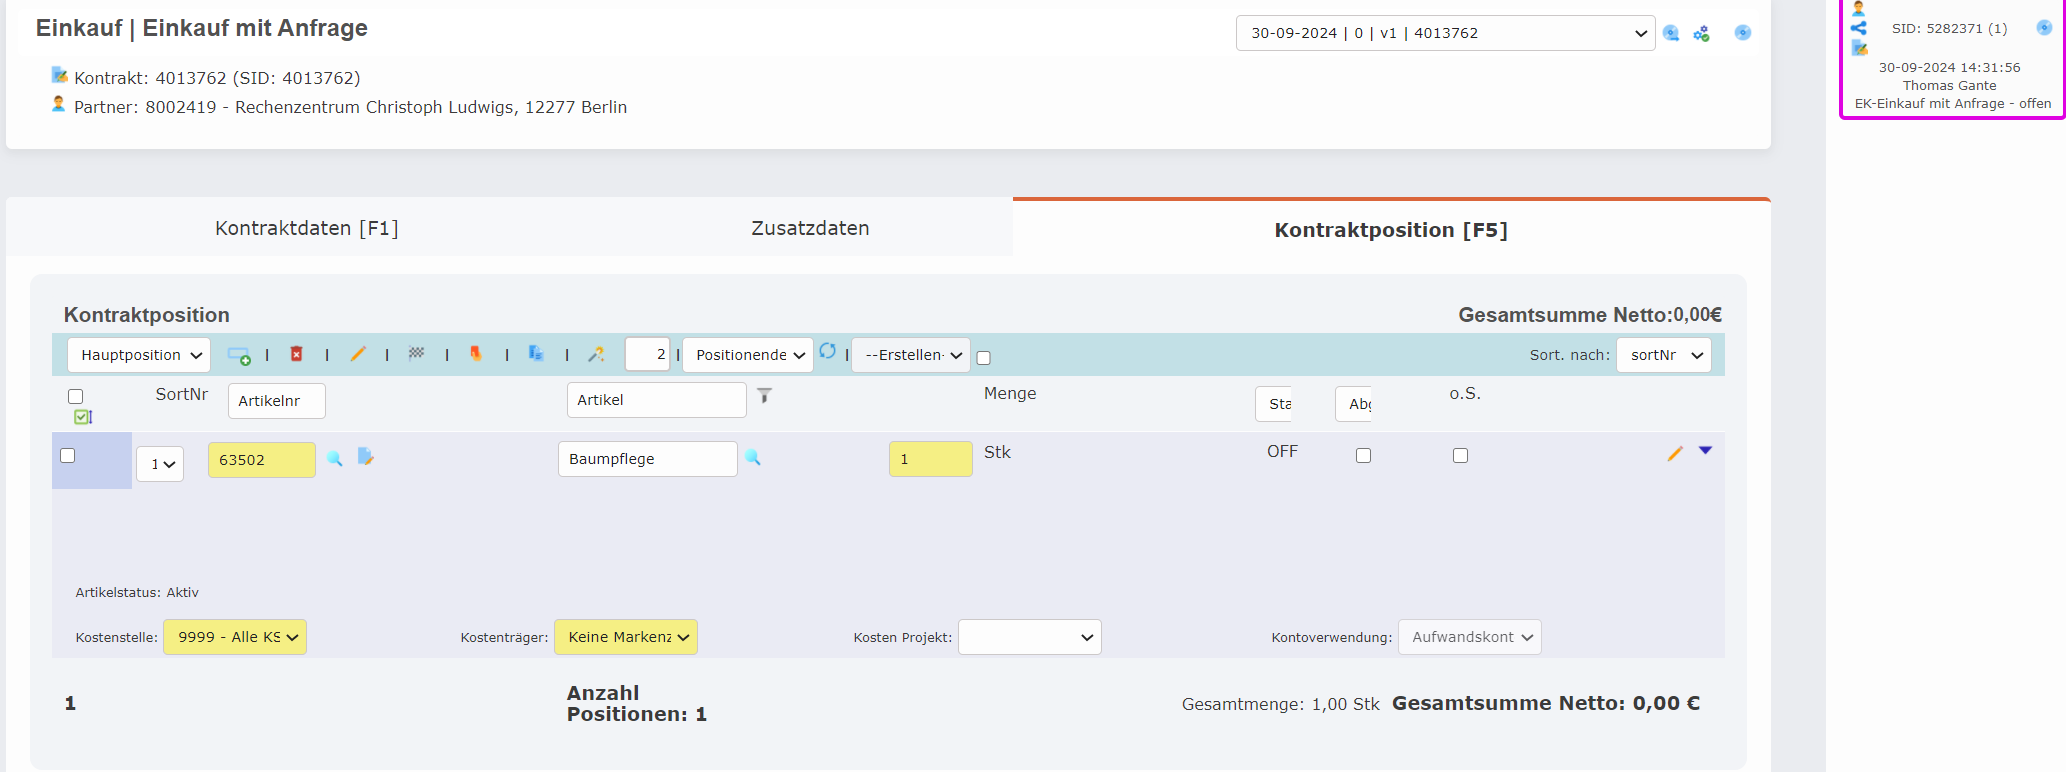The height and width of the screenshot is (772, 2066).
Task: Click the plain blue disc icon in header bar
Action: (x=1743, y=32)
